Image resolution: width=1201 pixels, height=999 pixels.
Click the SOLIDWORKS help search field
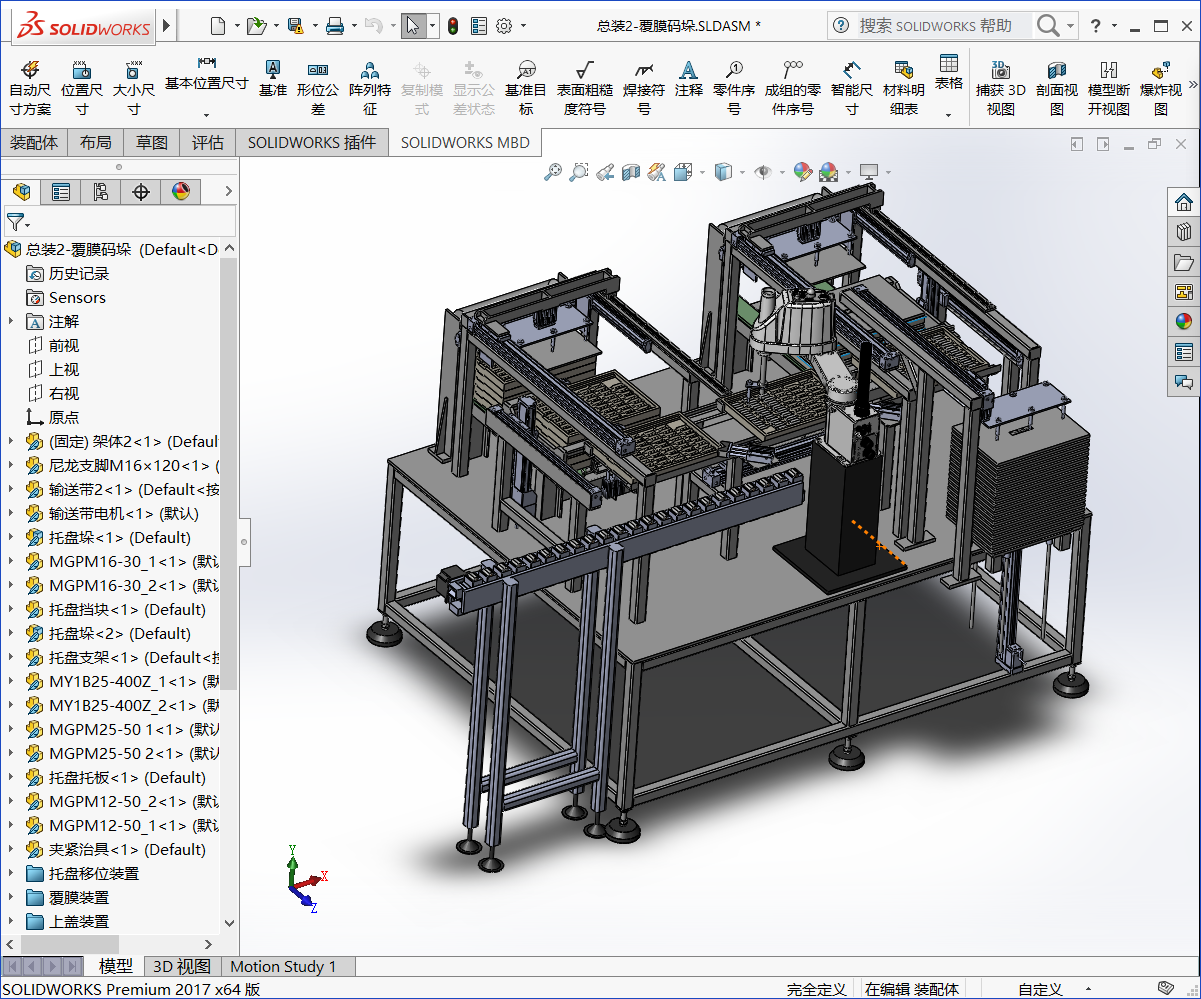pyautogui.click(x=943, y=26)
